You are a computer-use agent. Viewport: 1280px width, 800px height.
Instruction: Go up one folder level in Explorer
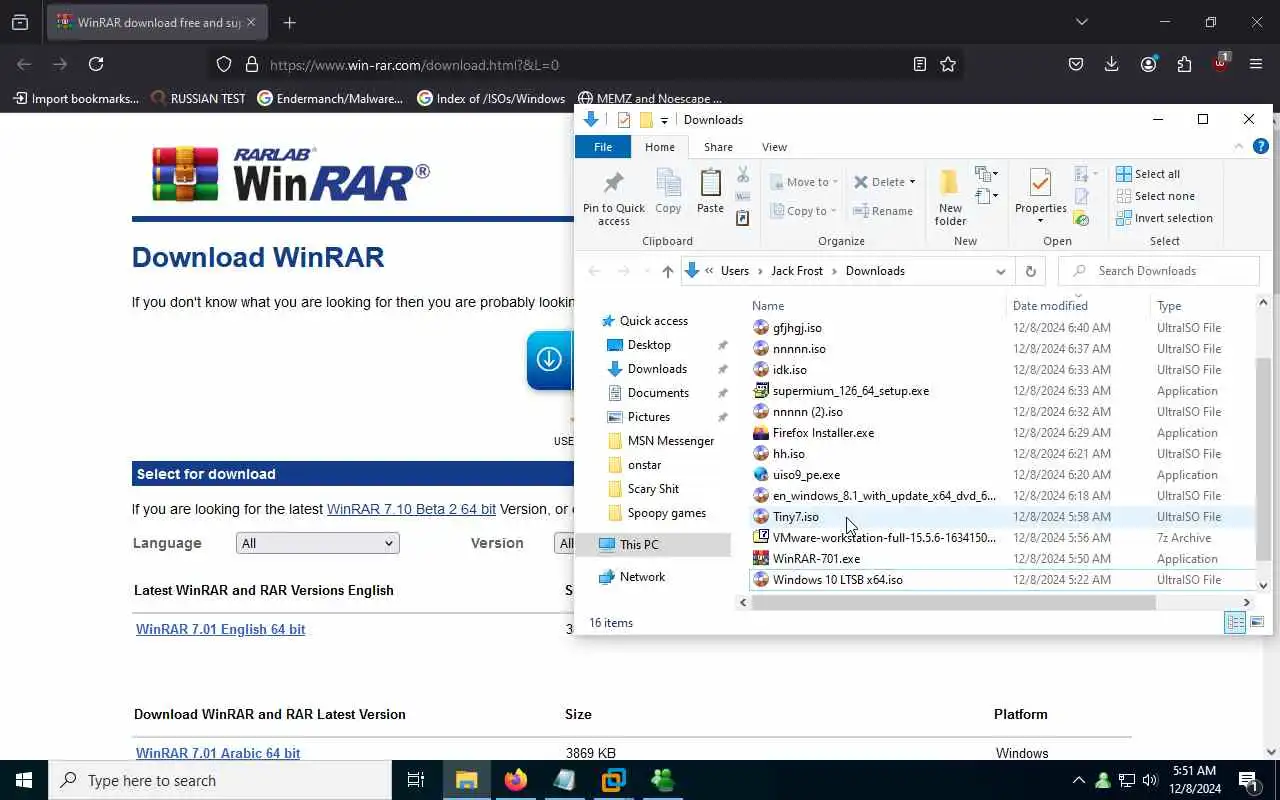pos(668,271)
